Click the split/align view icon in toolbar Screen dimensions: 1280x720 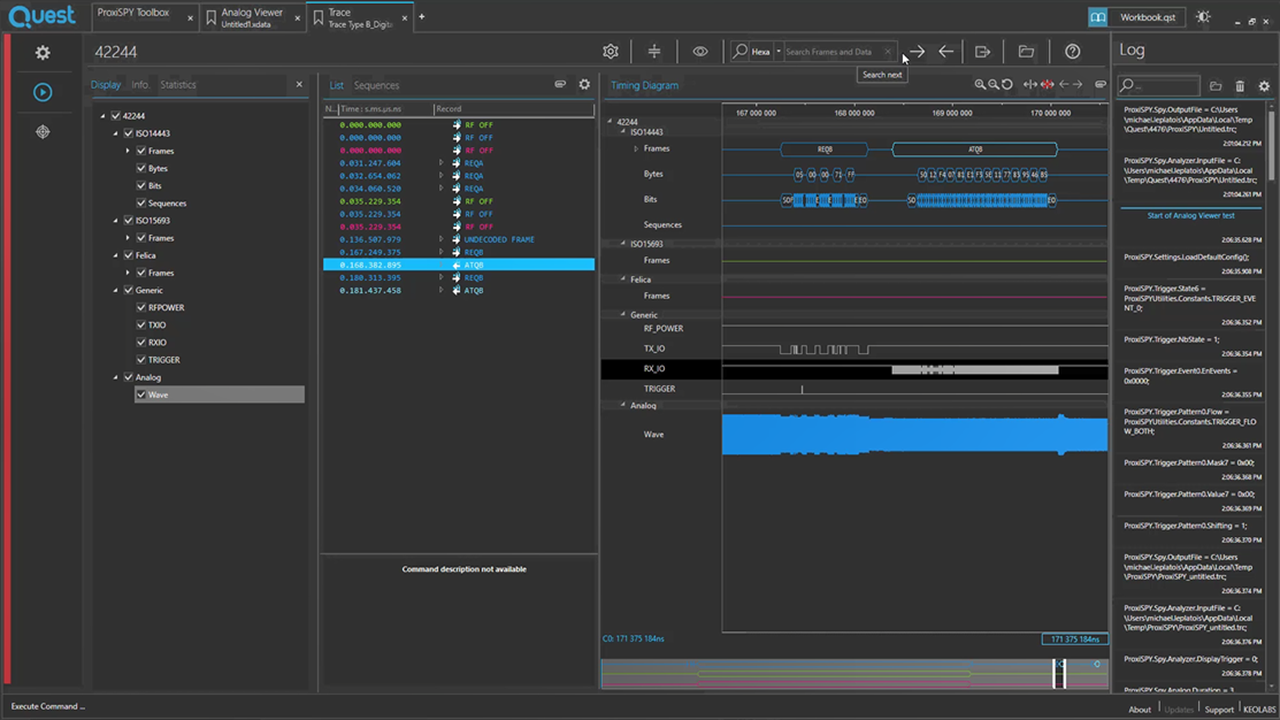pos(654,52)
